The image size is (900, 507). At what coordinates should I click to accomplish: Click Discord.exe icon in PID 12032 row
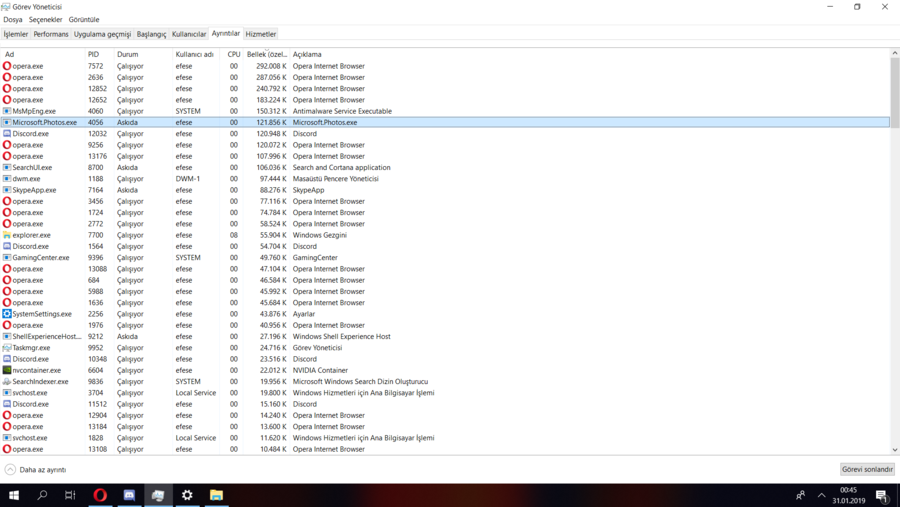click(x=7, y=134)
